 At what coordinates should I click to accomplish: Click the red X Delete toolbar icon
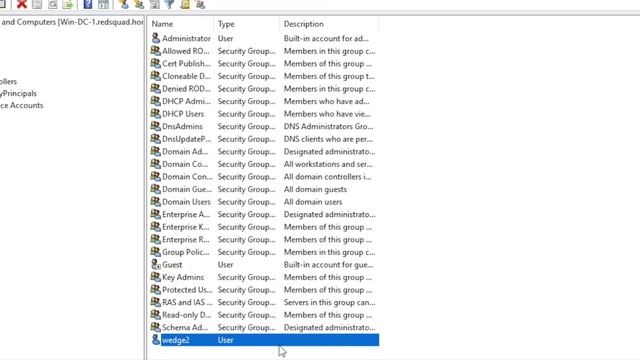[x=22, y=4]
